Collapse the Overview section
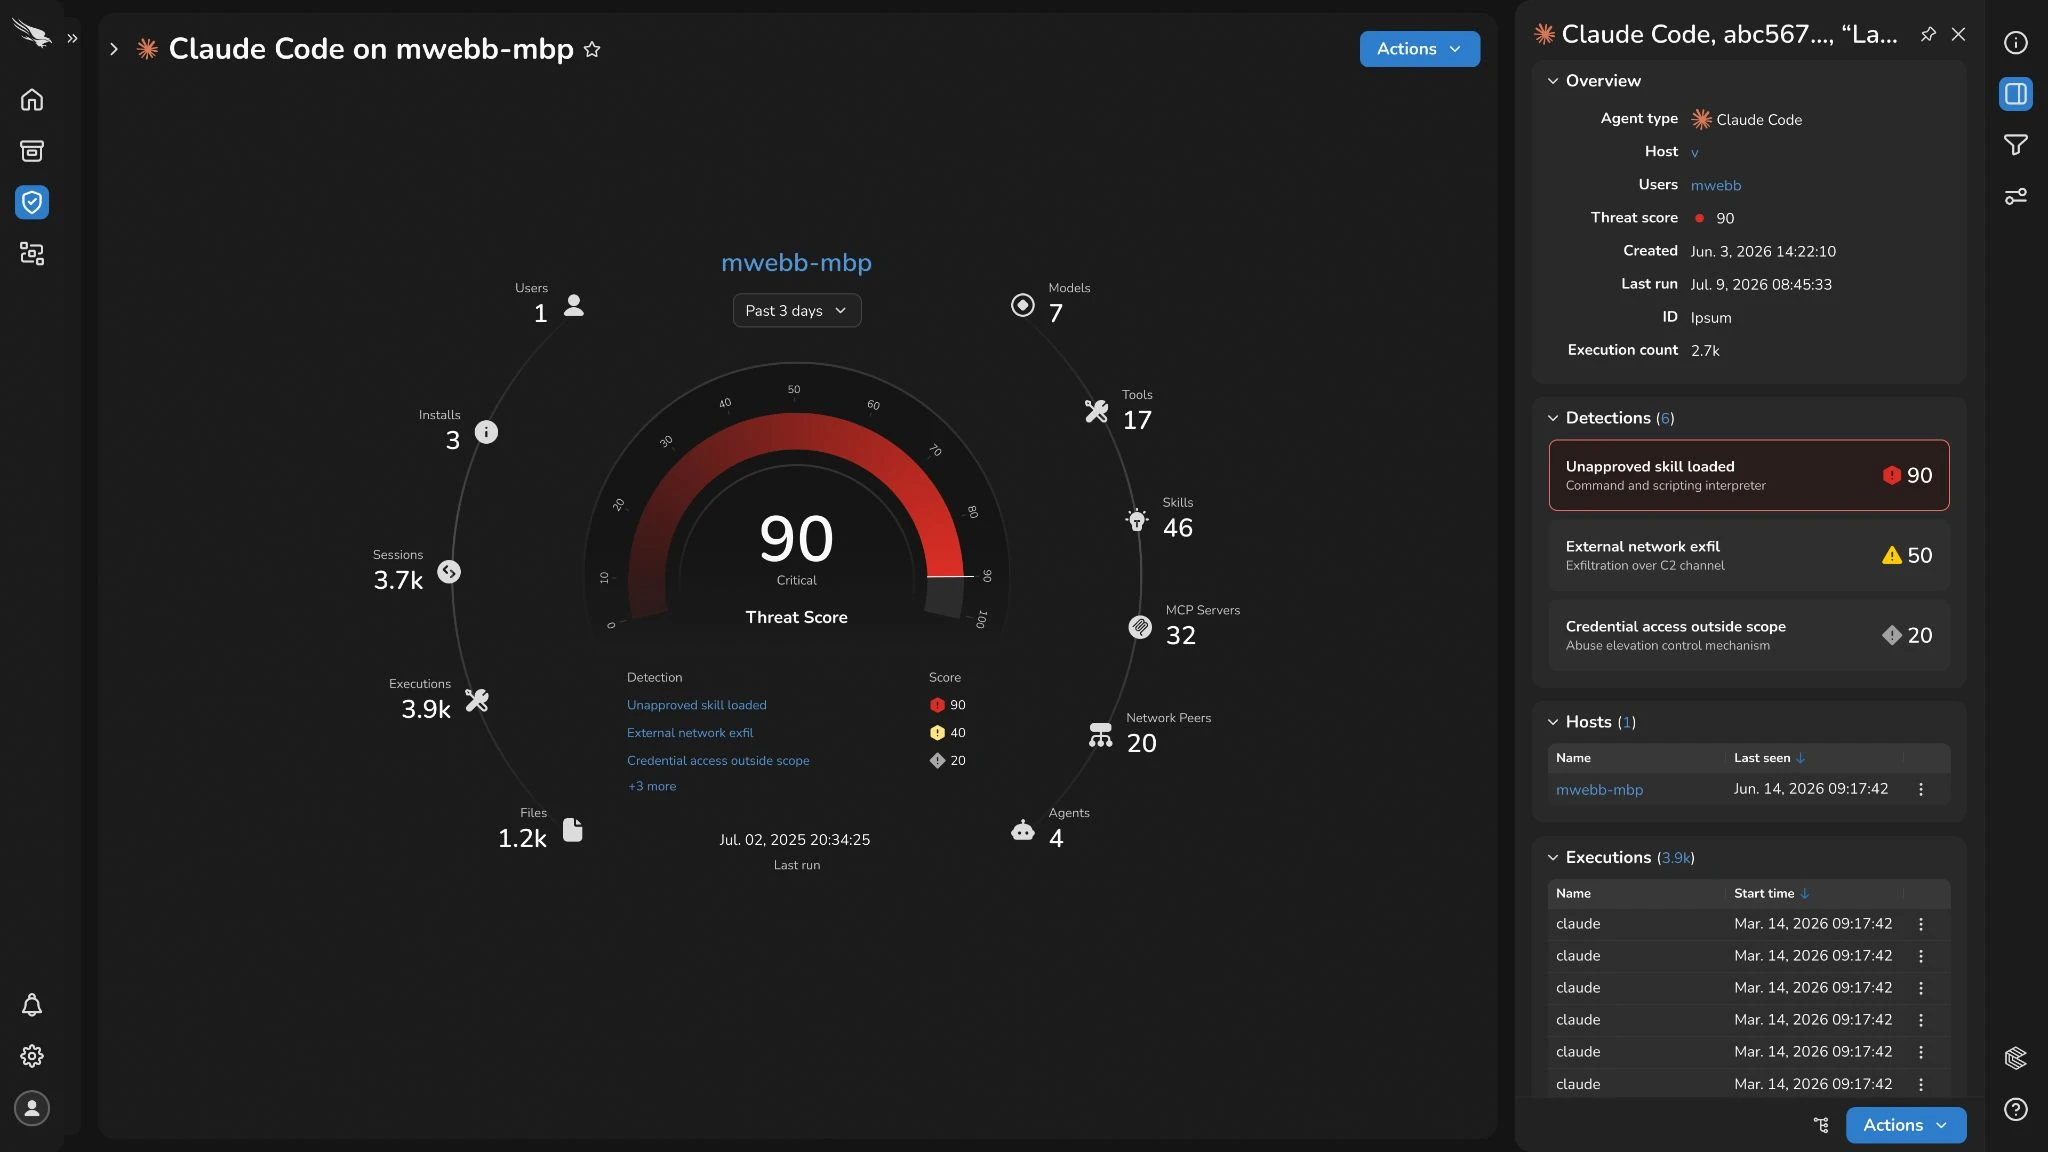This screenshot has width=2048, height=1152. pyautogui.click(x=1553, y=81)
